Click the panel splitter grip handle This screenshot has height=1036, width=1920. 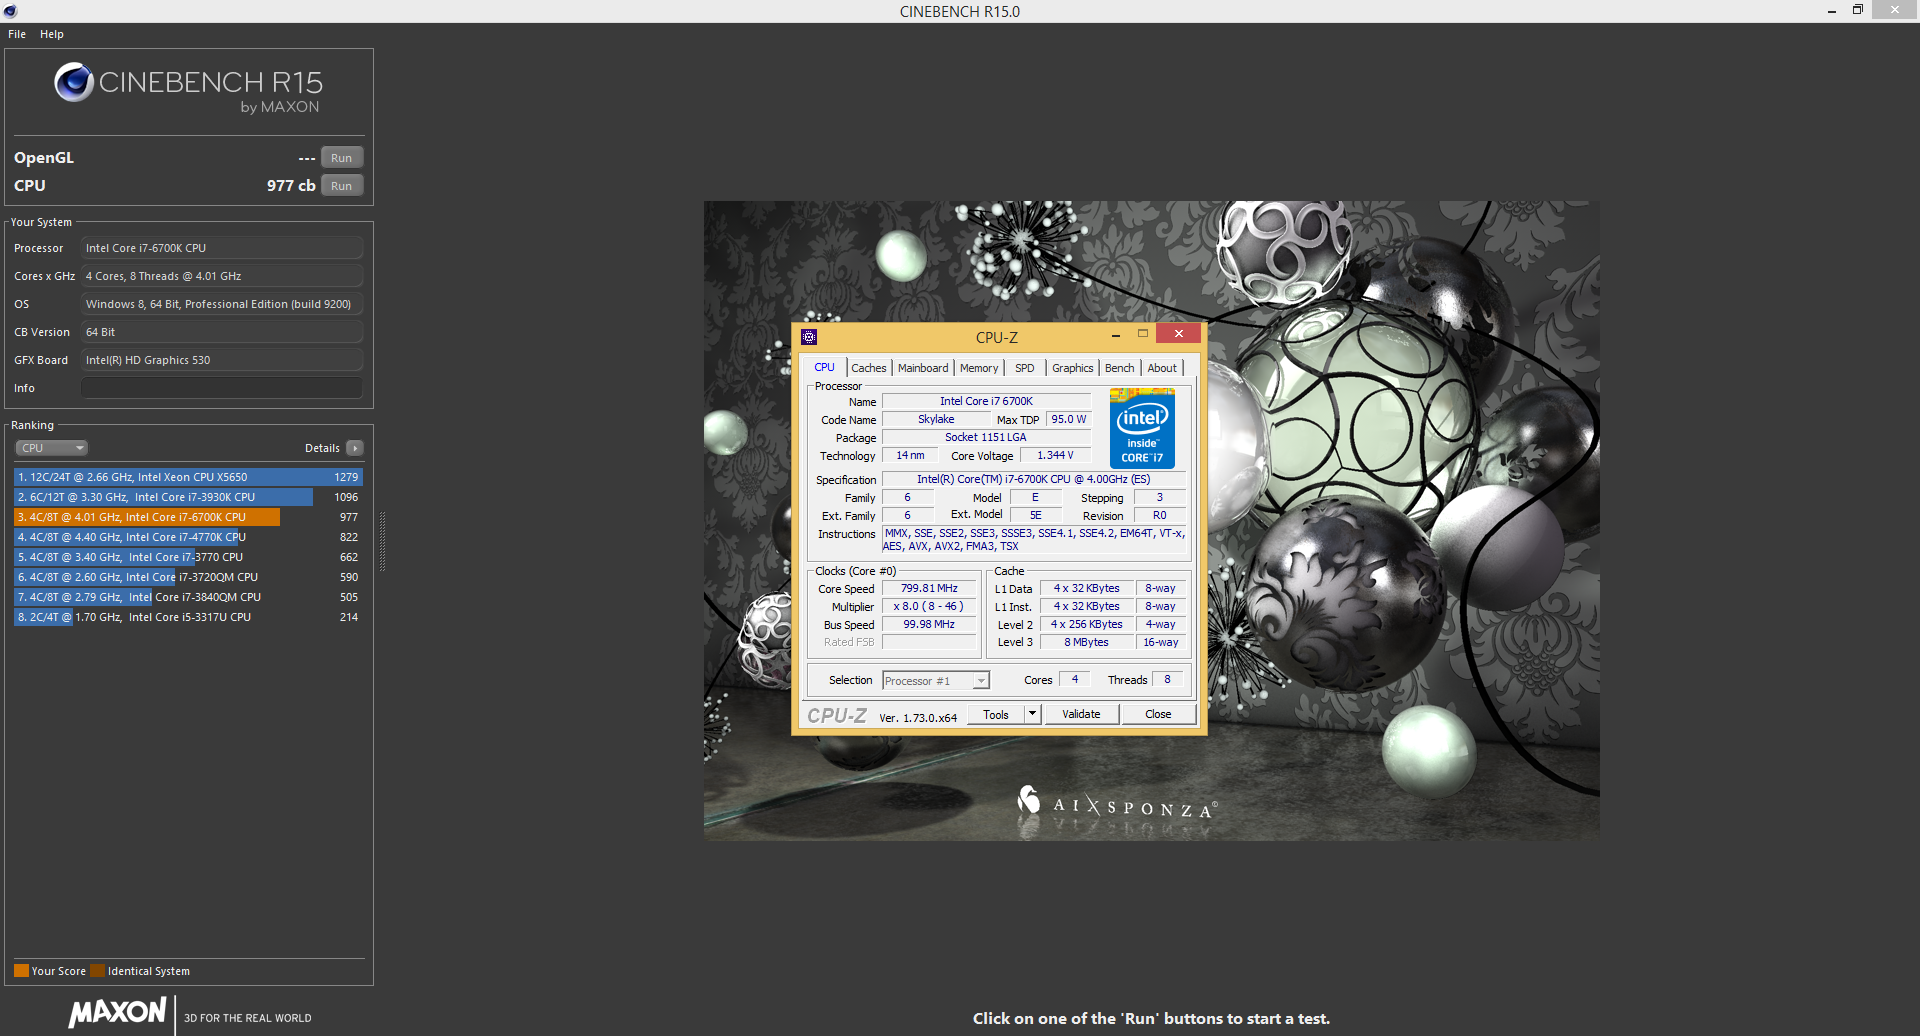(382, 540)
